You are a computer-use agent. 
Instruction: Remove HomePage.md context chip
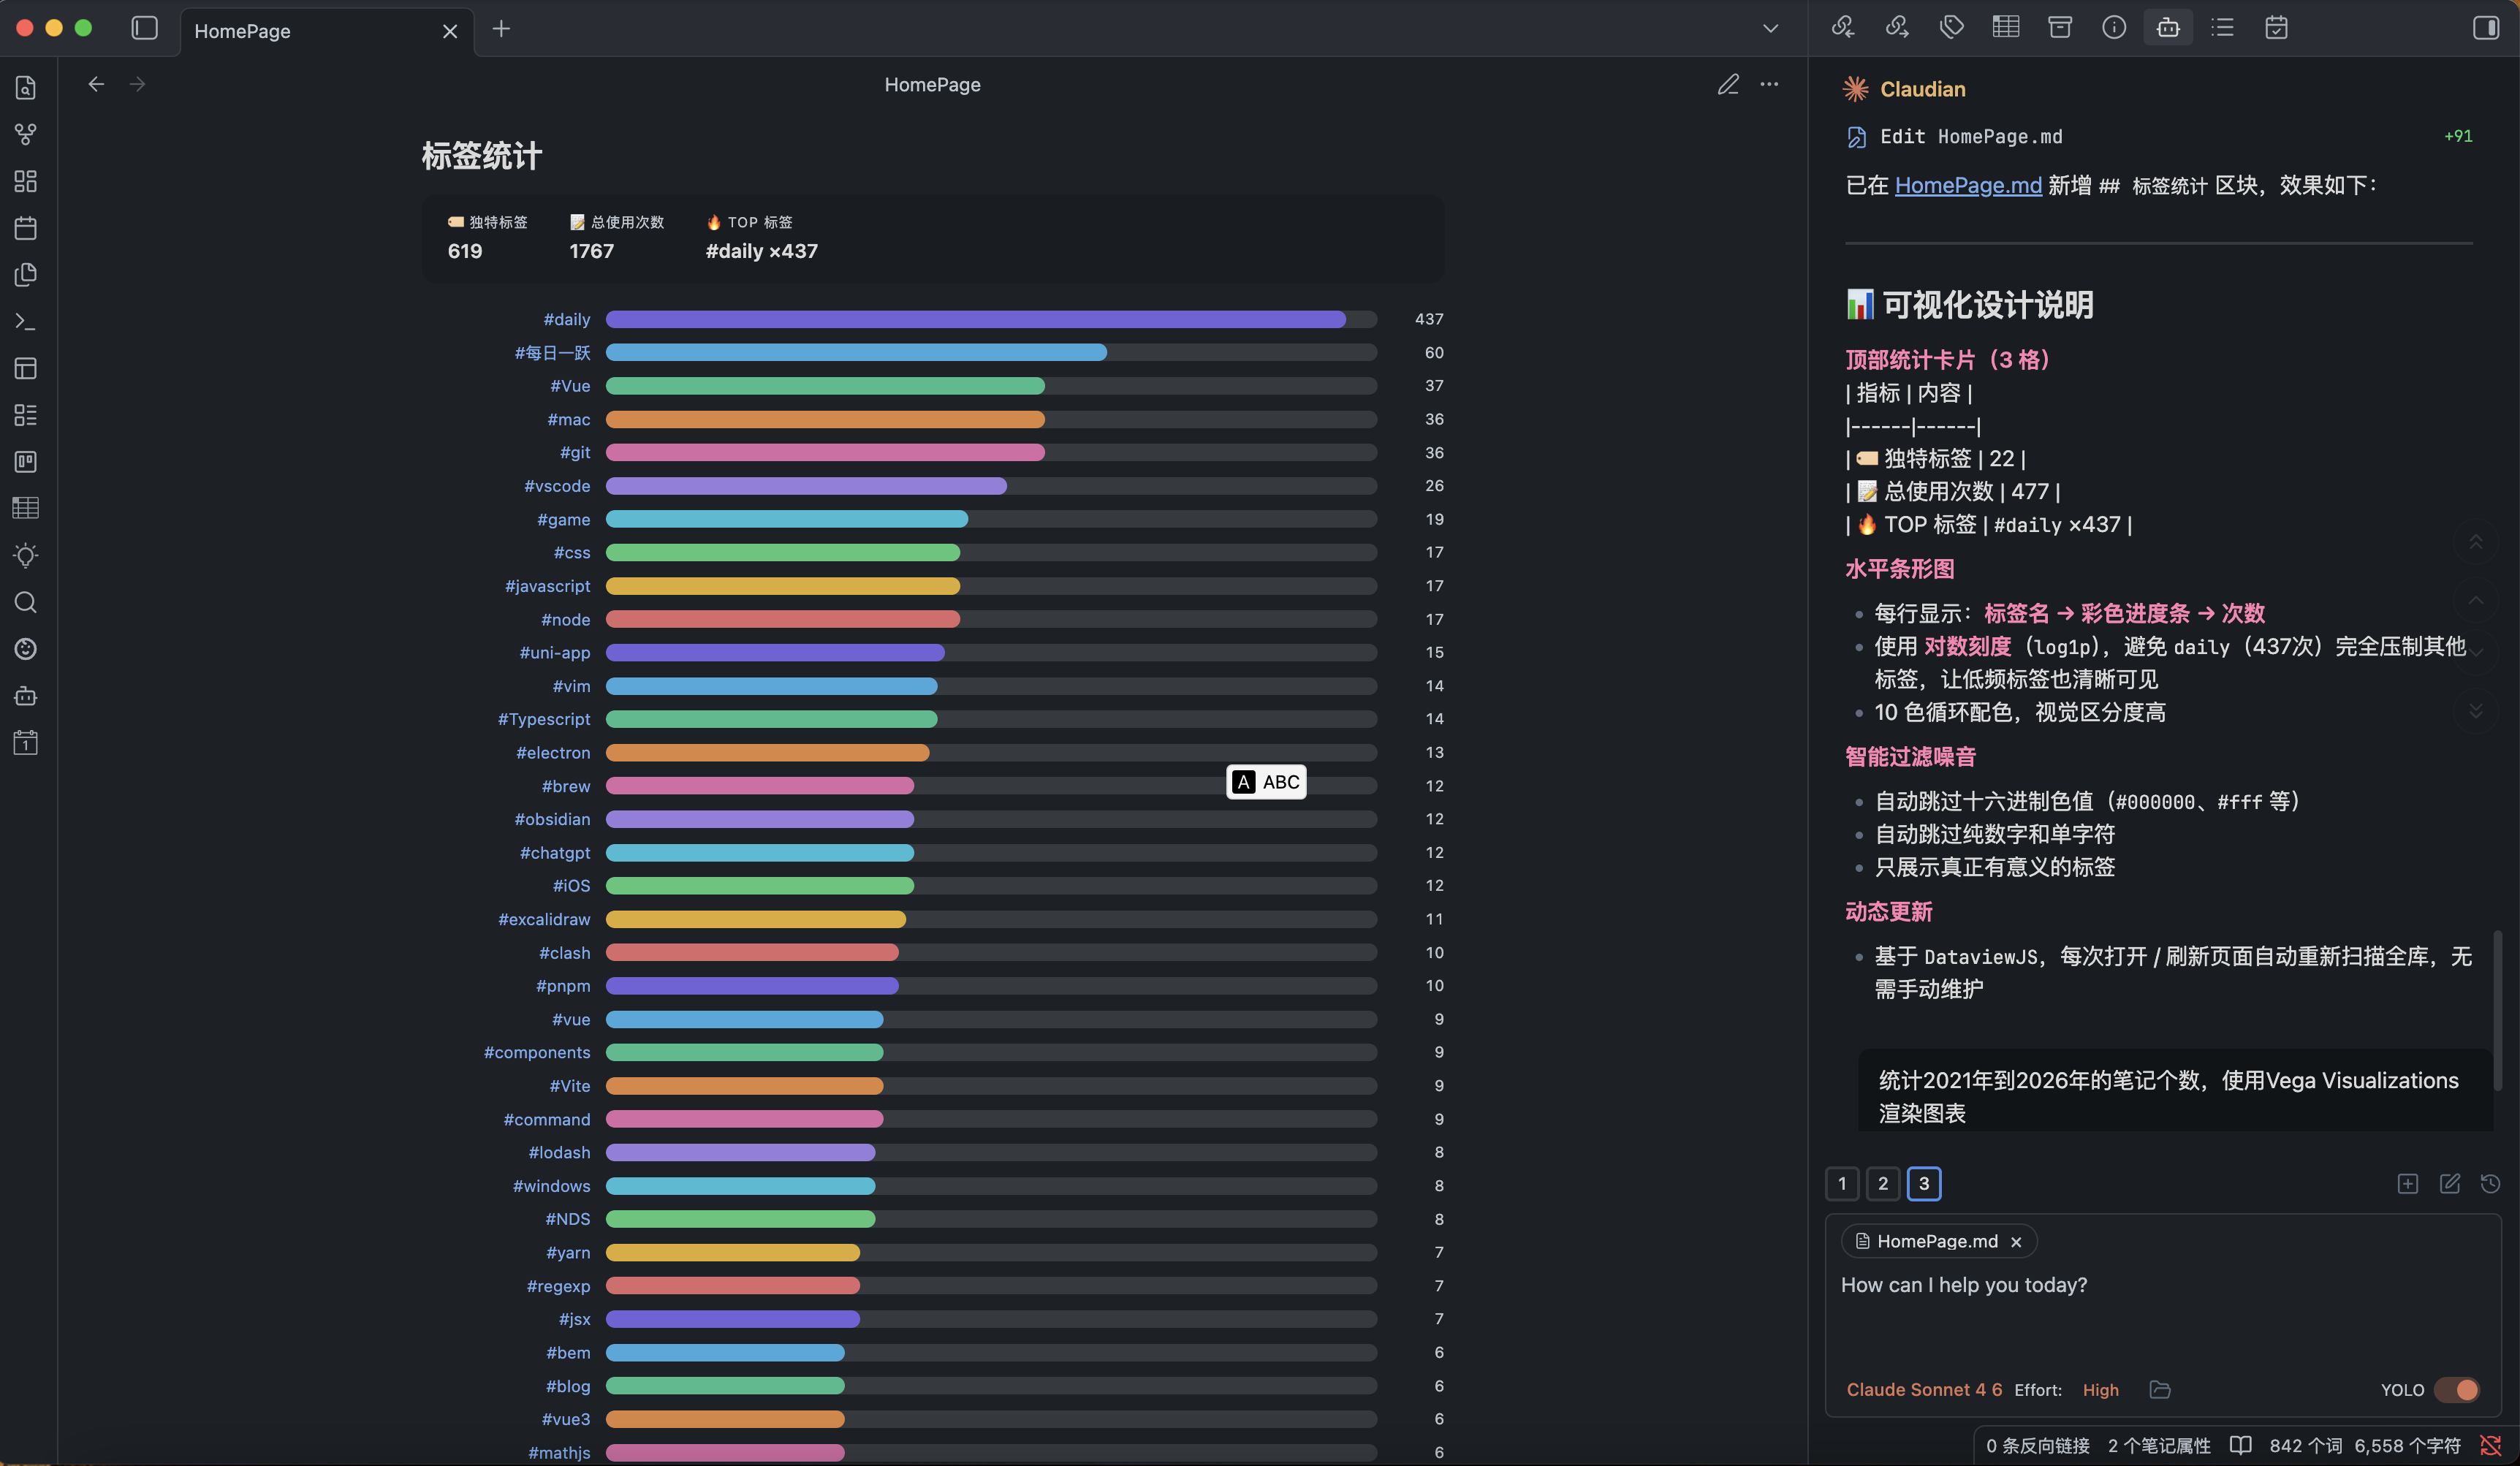coord(2016,1241)
